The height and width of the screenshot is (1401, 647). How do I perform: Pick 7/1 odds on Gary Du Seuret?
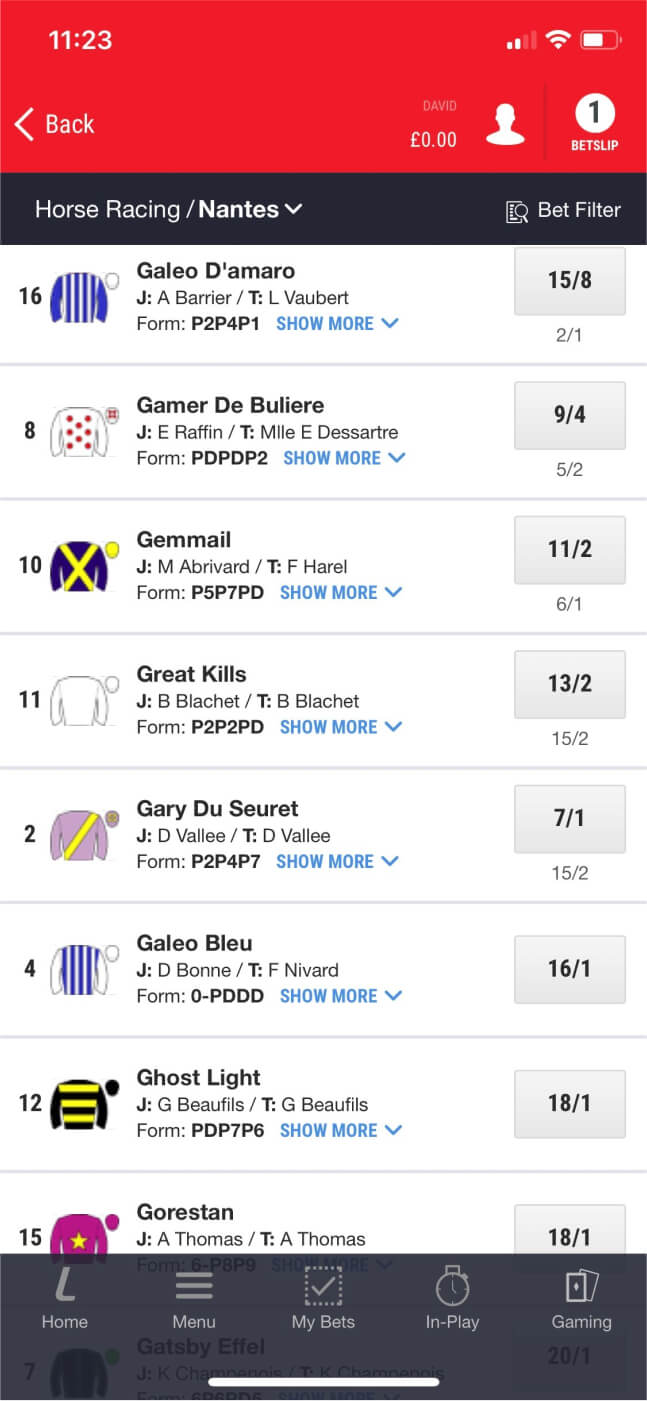[x=569, y=819]
